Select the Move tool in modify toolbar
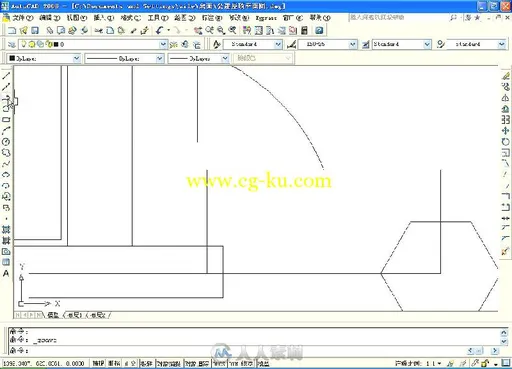Viewport: 512px width, 369px height. [x=505, y=131]
